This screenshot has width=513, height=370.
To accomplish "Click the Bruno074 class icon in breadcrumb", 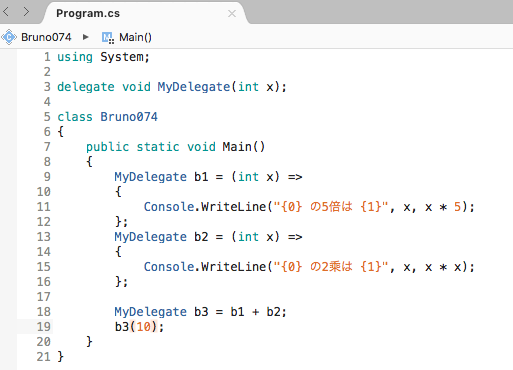I will coord(9,37).
